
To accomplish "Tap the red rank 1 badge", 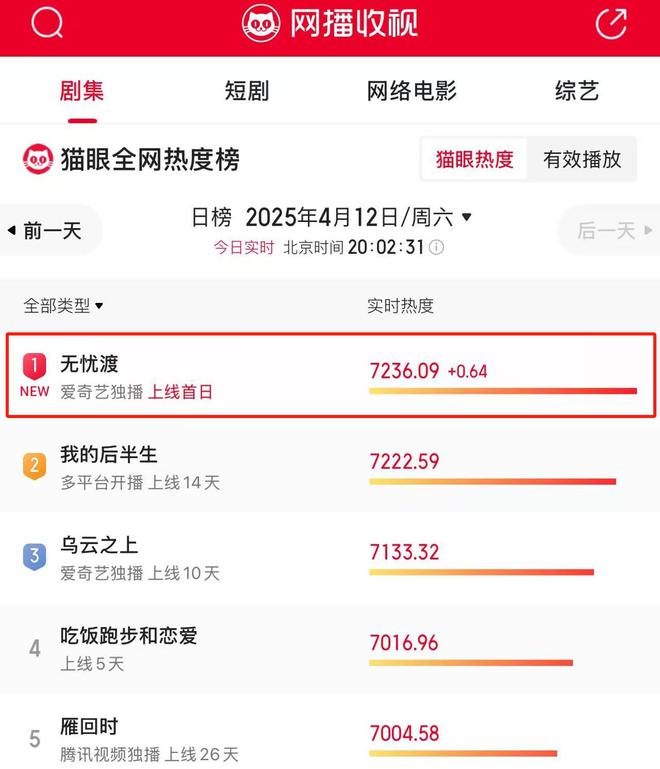I will click(x=34, y=366).
